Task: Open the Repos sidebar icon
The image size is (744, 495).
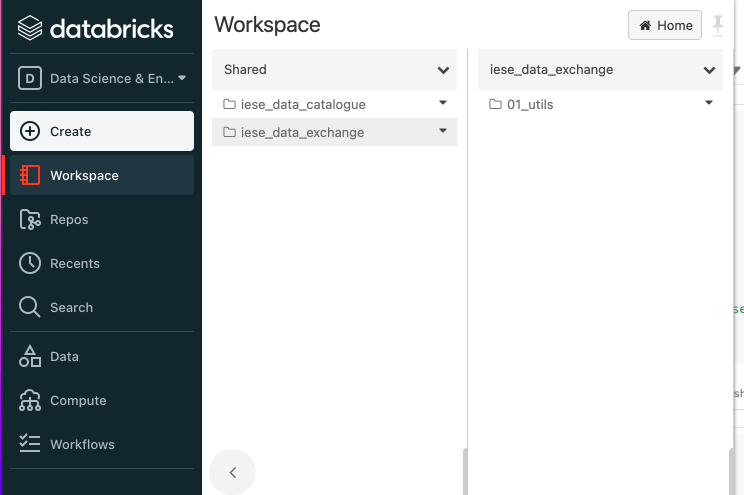Action: pyautogui.click(x=30, y=219)
